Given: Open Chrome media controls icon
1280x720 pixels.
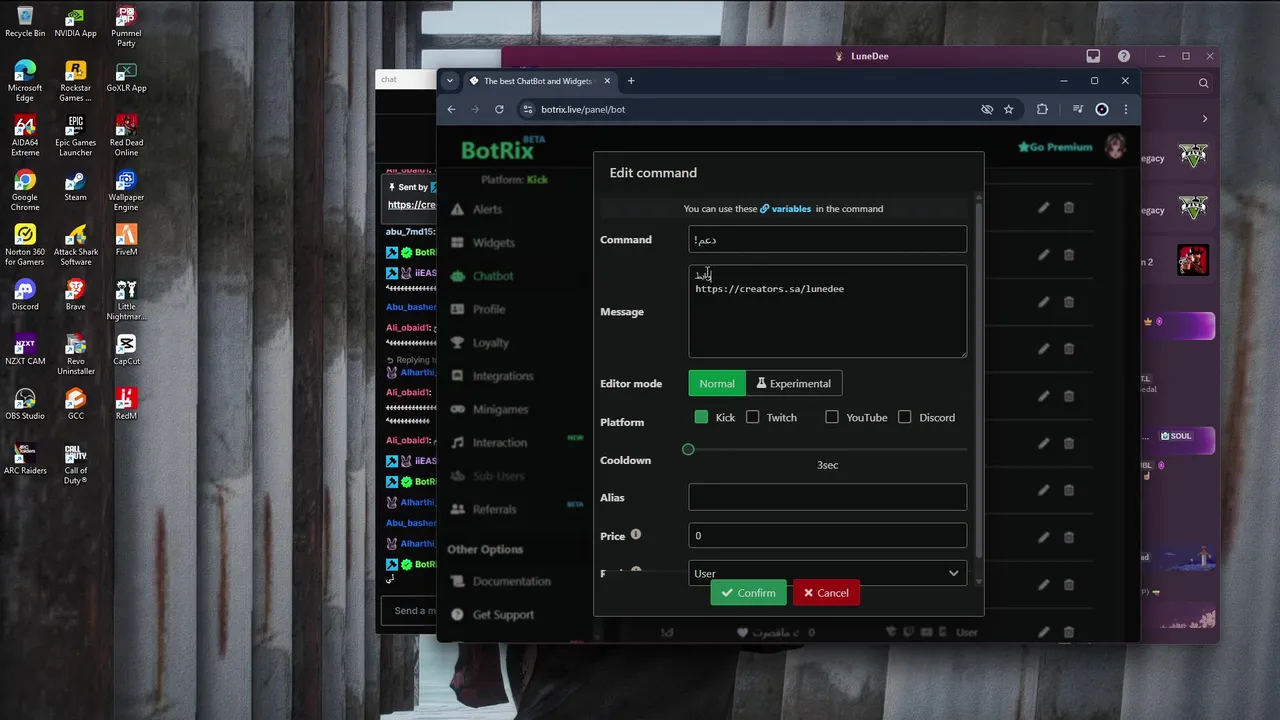Looking at the screenshot, I should coord(1077,109).
